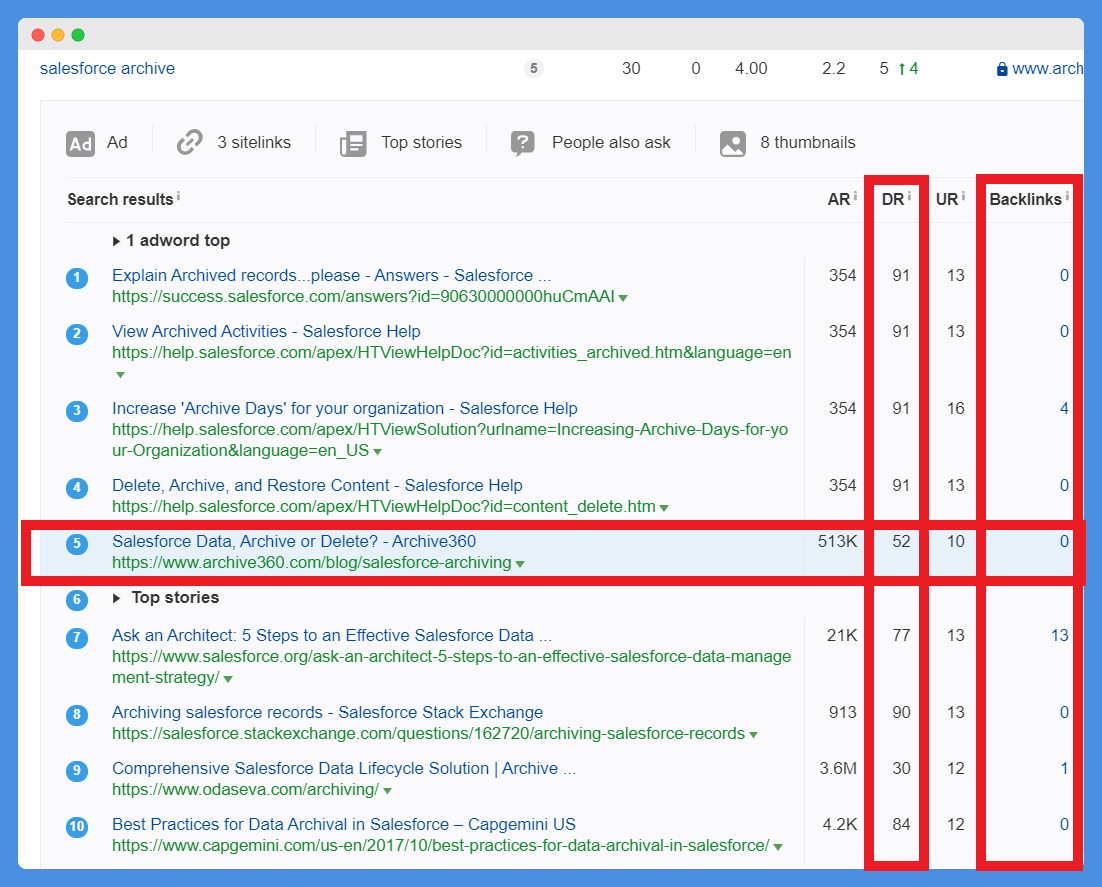The width and height of the screenshot is (1102, 887).
Task: Open the www.arch URL link
Action: pos(1047,68)
